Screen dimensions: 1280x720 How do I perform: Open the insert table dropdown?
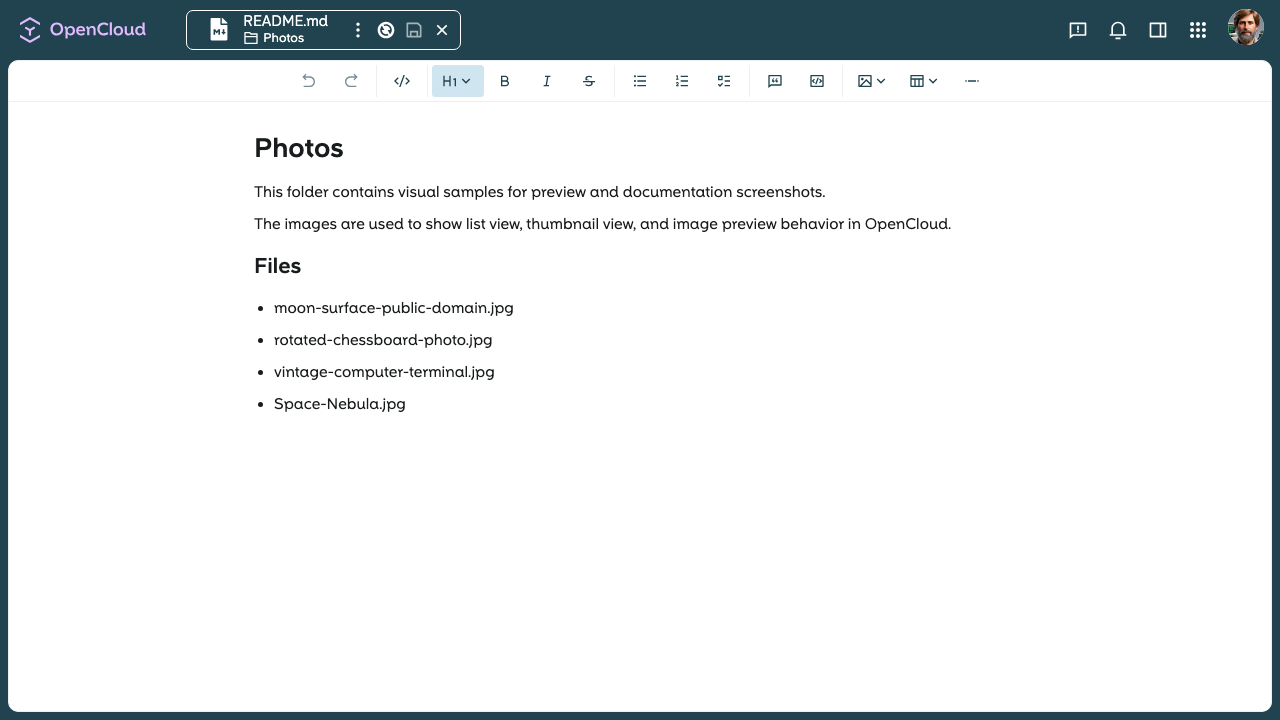click(923, 81)
